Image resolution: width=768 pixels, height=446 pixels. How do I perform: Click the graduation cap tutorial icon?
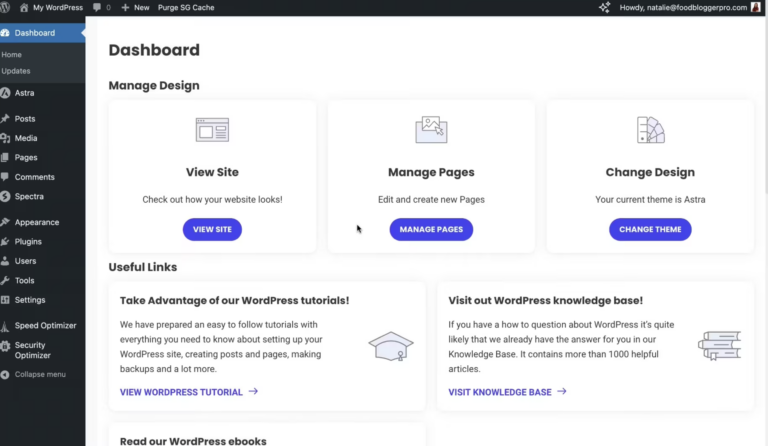(x=391, y=346)
